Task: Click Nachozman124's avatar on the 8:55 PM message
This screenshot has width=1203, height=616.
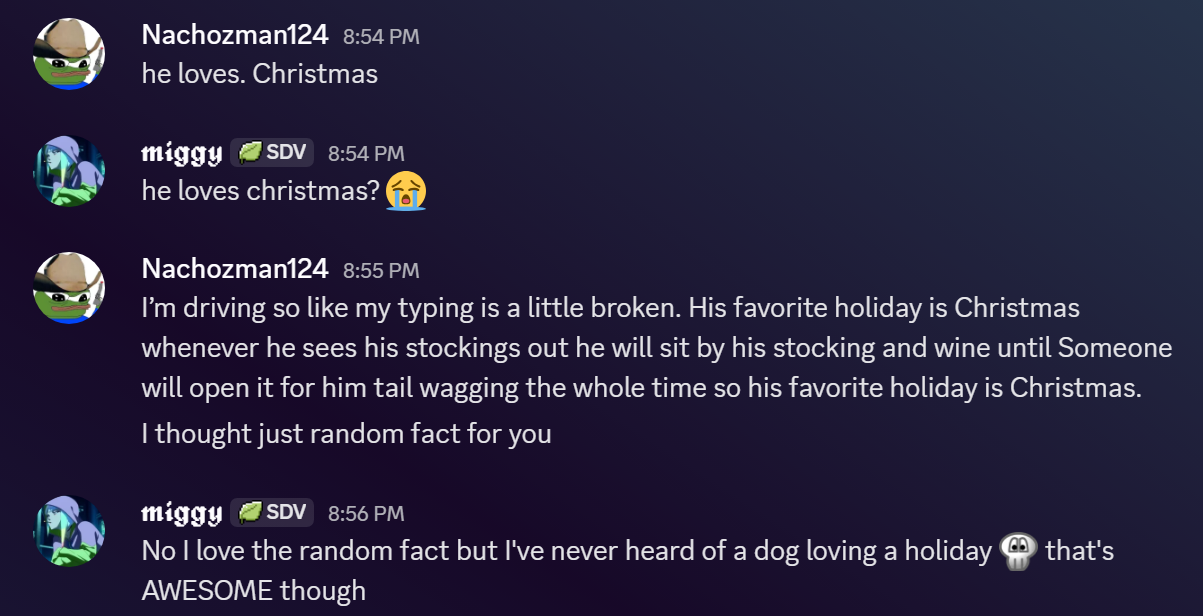Action: point(70,288)
